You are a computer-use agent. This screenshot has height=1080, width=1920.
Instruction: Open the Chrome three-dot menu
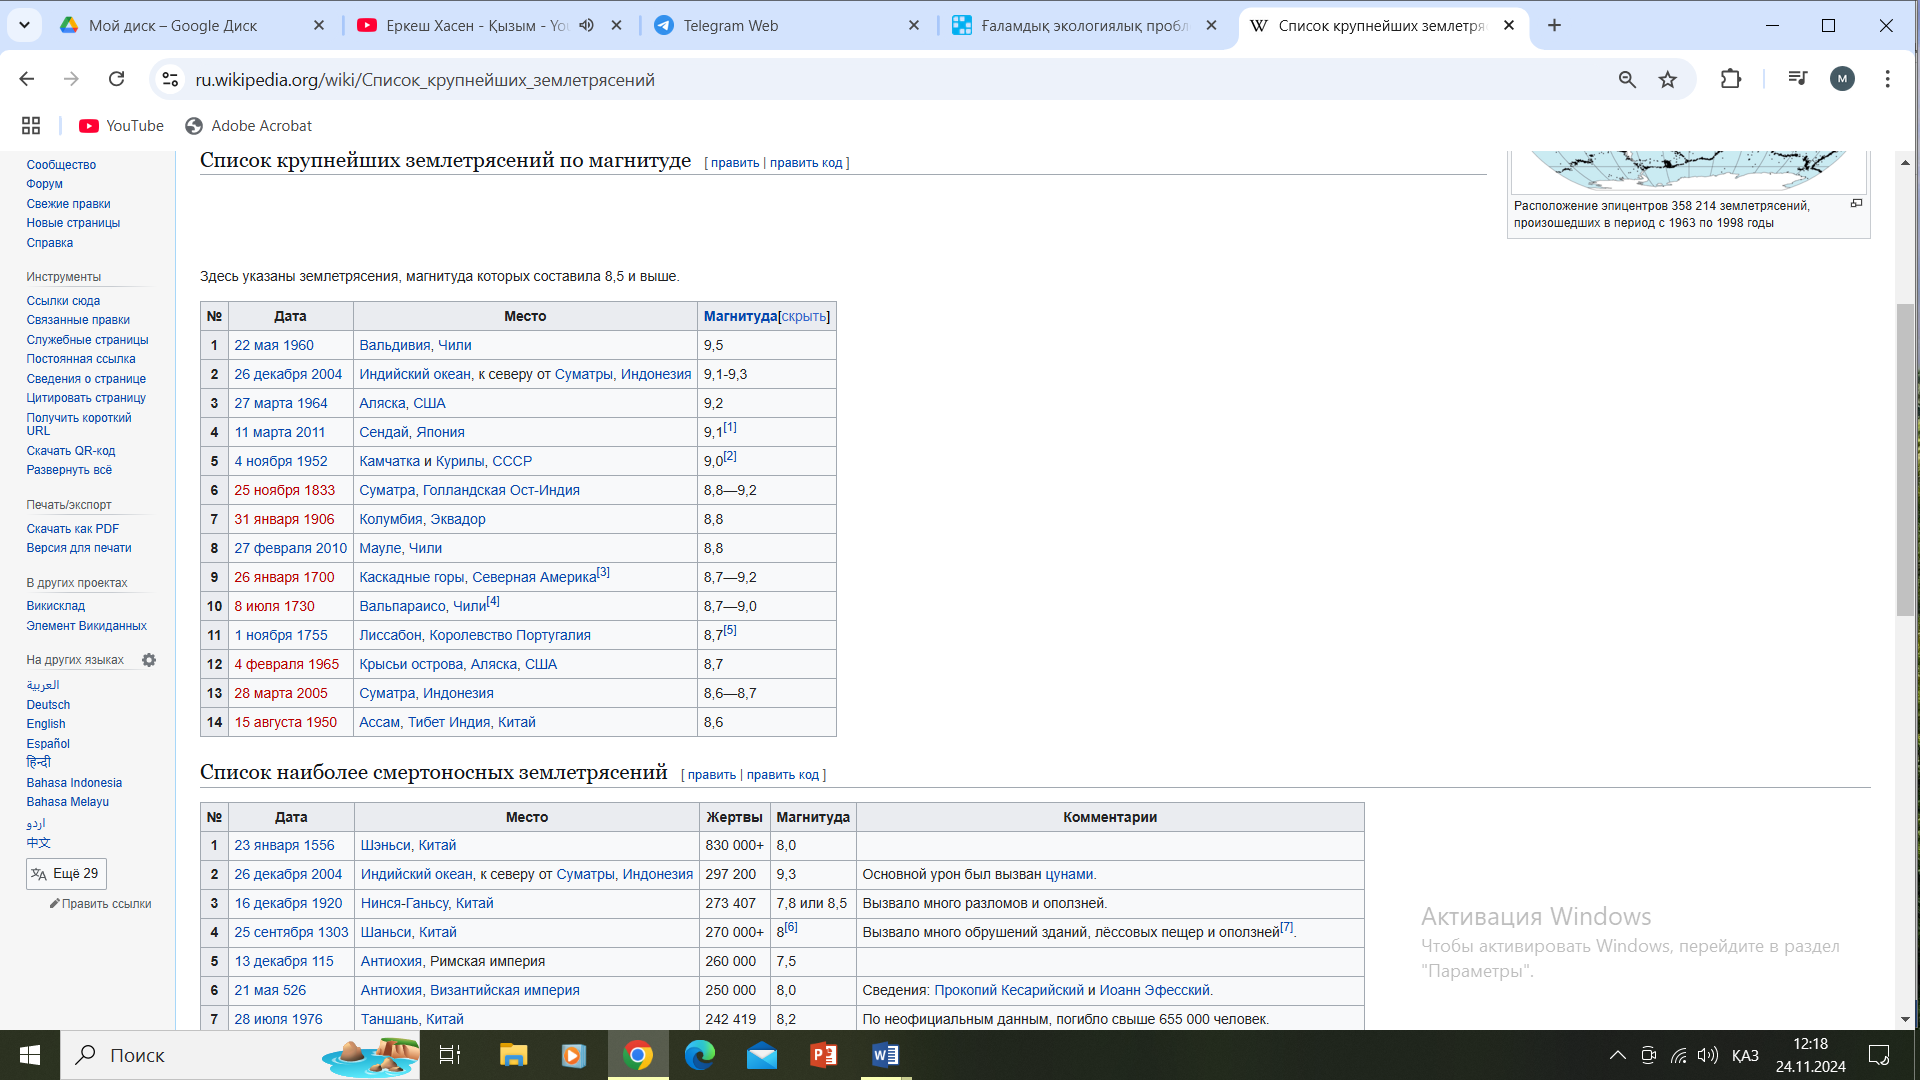[x=1887, y=79]
